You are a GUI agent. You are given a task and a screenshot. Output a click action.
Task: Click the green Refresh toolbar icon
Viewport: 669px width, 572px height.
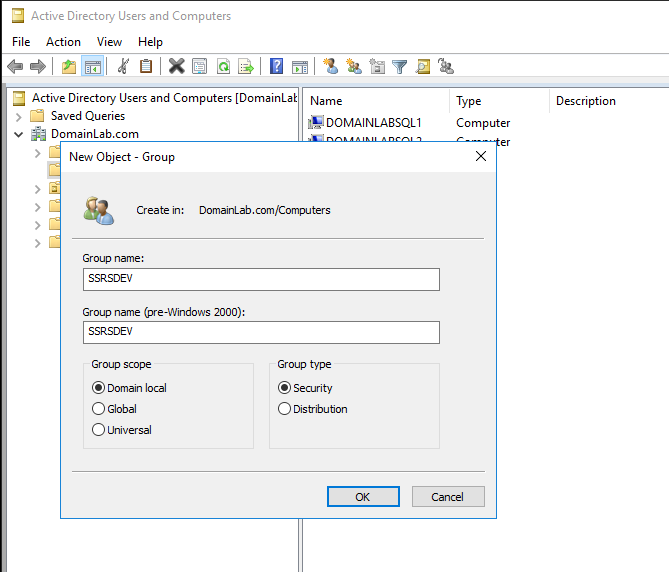pos(223,67)
